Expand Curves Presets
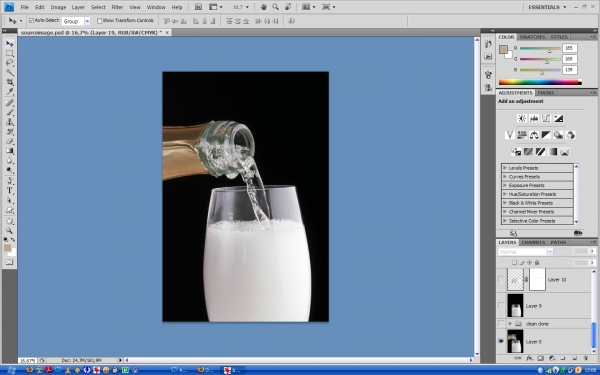 point(505,176)
